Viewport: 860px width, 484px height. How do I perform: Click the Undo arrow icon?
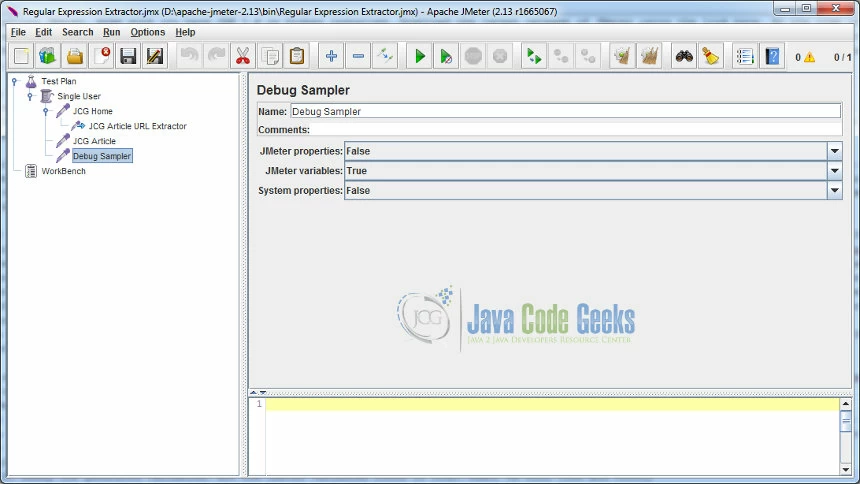click(189, 56)
